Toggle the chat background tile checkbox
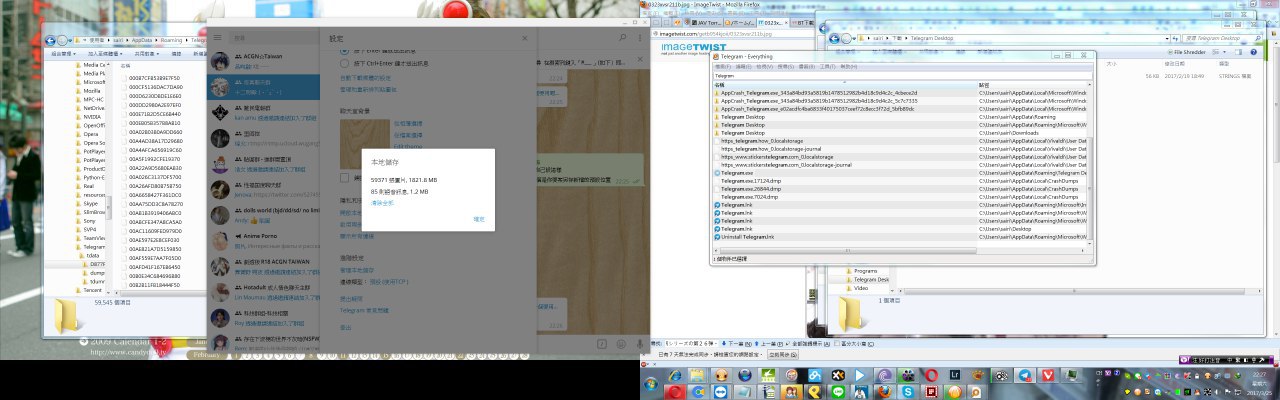 [x=345, y=177]
